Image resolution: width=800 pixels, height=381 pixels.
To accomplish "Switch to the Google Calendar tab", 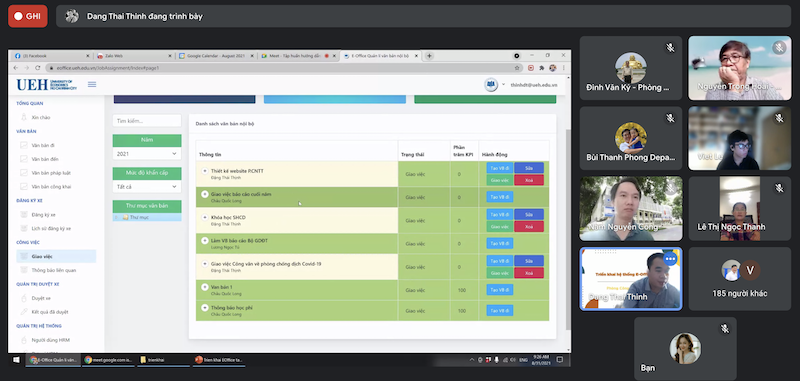I will click(216, 56).
